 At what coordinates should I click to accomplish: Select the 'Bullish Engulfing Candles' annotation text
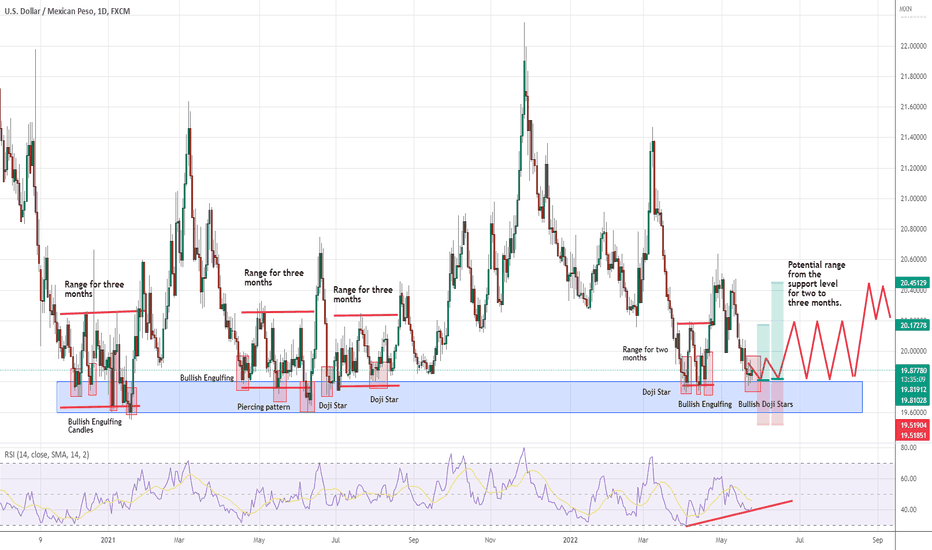[95, 426]
